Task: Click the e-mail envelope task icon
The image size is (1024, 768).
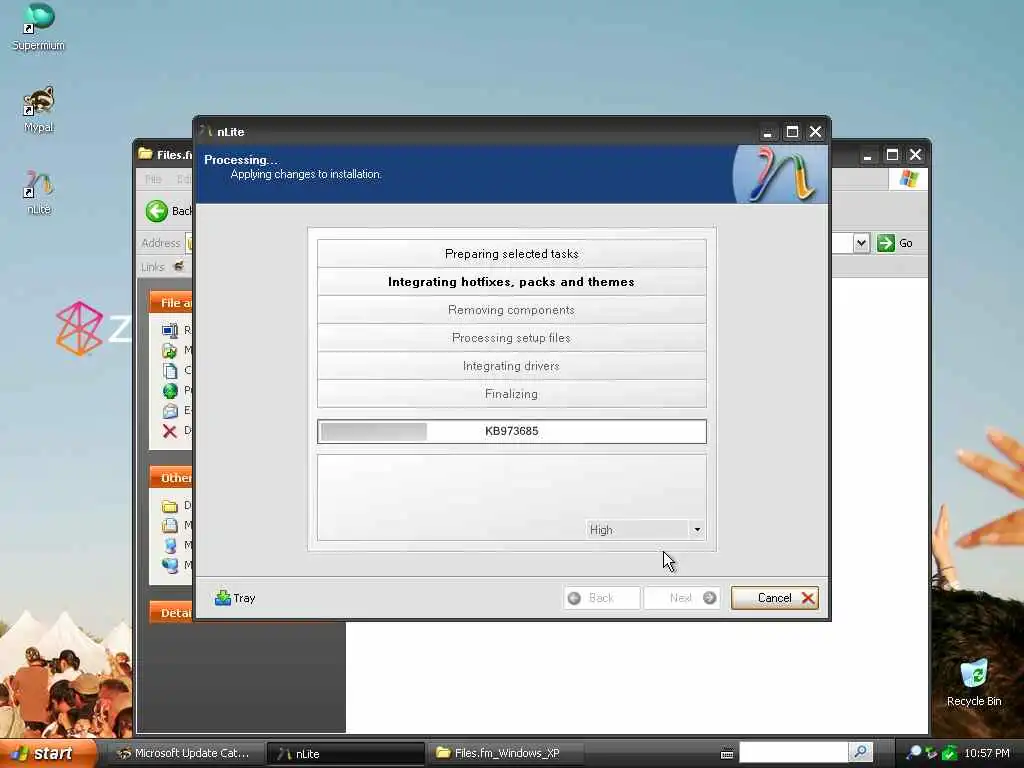Action: [x=170, y=411]
